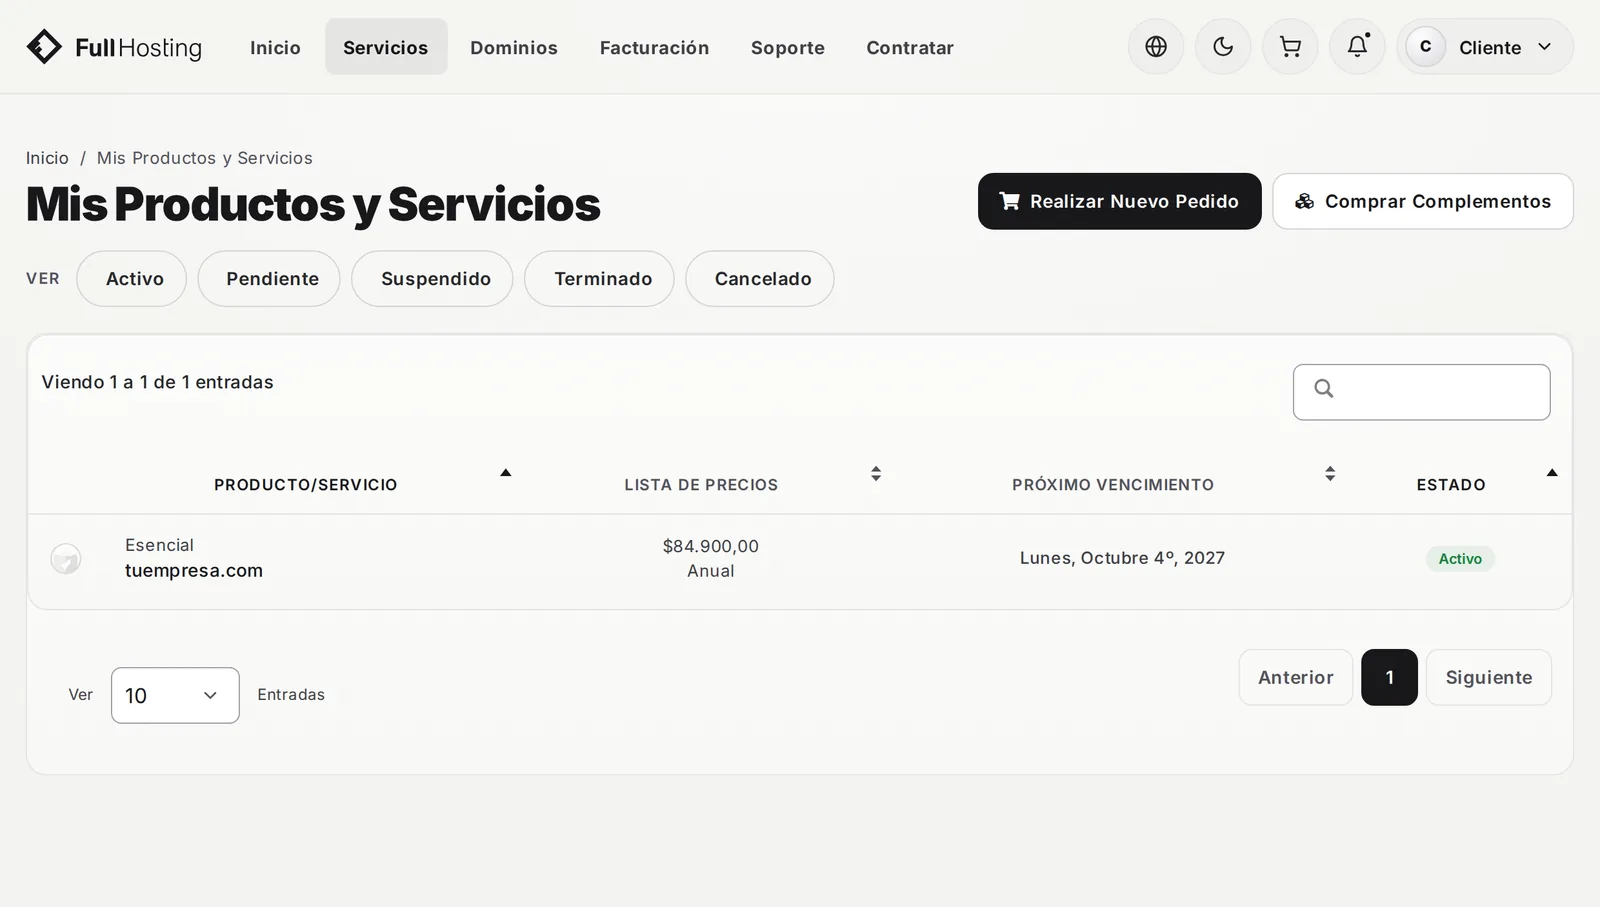Open the entries-per-page 10 dropdown

point(175,695)
